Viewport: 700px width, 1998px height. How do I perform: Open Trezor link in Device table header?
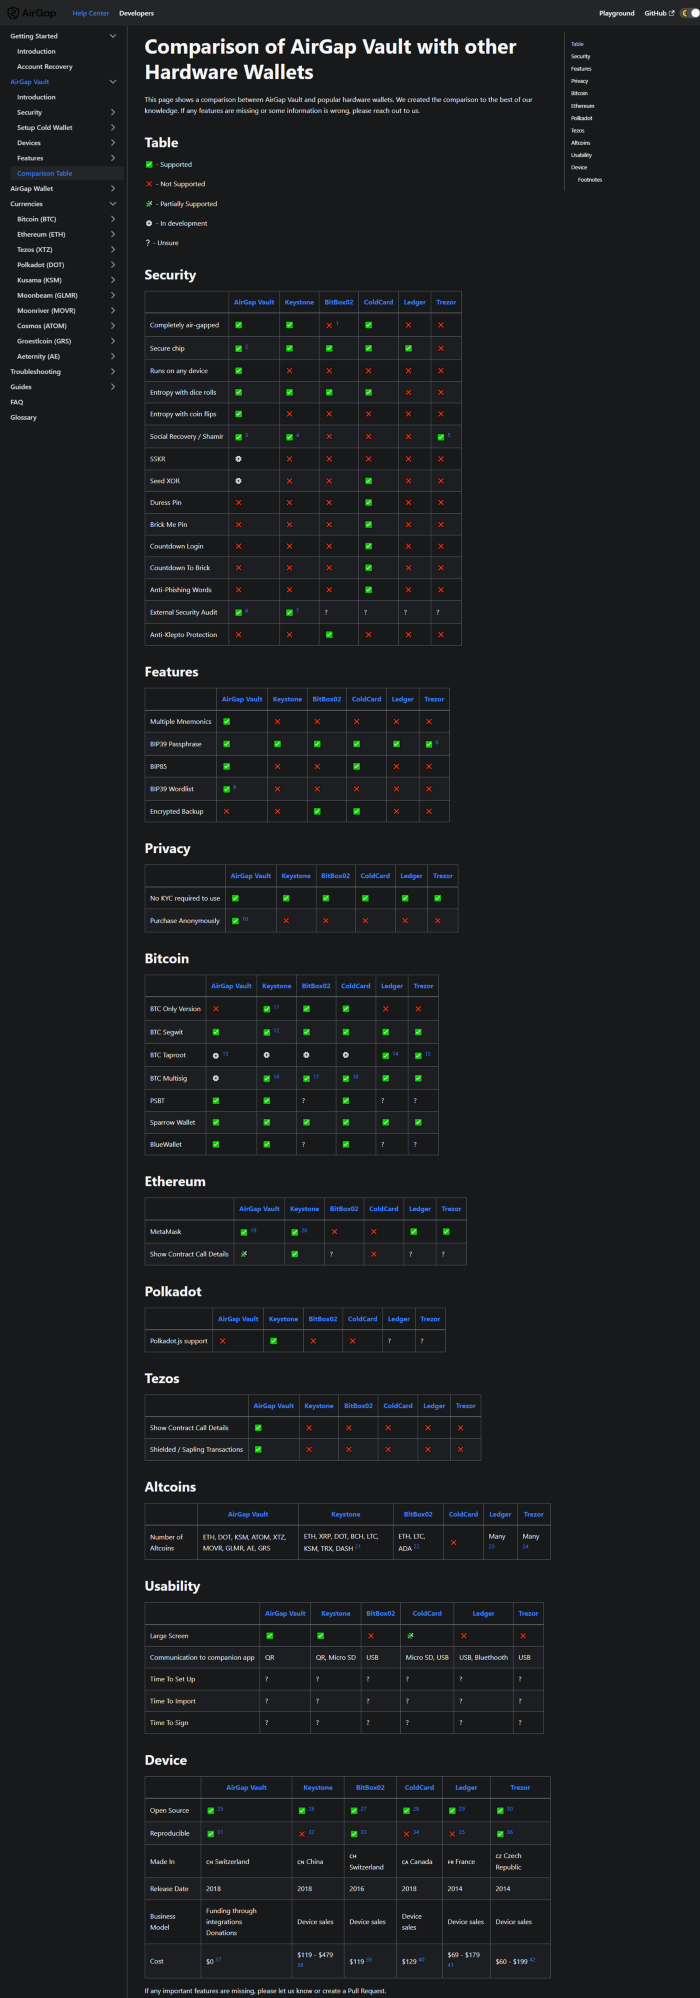[520, 1787]
